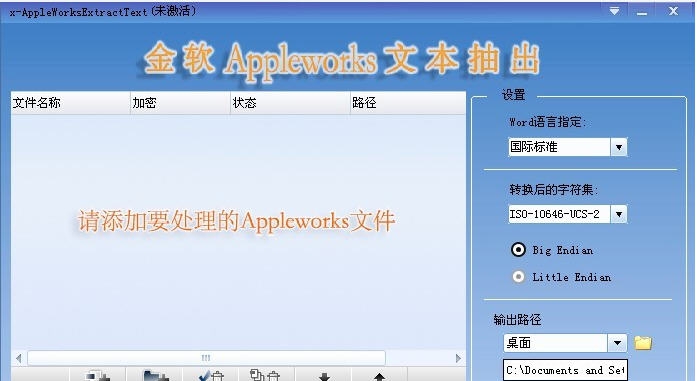Image resolution: width=697 pixels, height=381 pixels.
Task: Click the remove selected (checkmark trash) icon
Action: [211, 376]
